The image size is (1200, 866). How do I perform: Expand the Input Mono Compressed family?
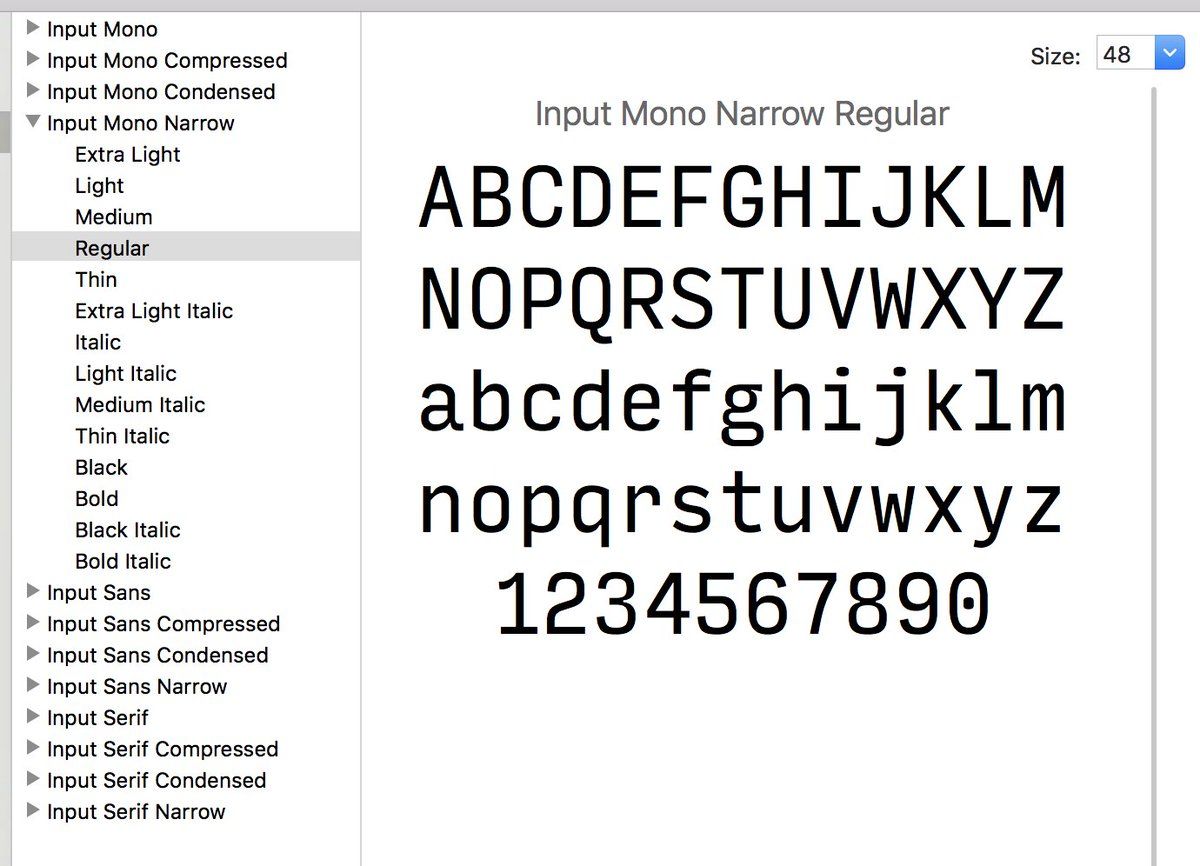tap(33, 60)
